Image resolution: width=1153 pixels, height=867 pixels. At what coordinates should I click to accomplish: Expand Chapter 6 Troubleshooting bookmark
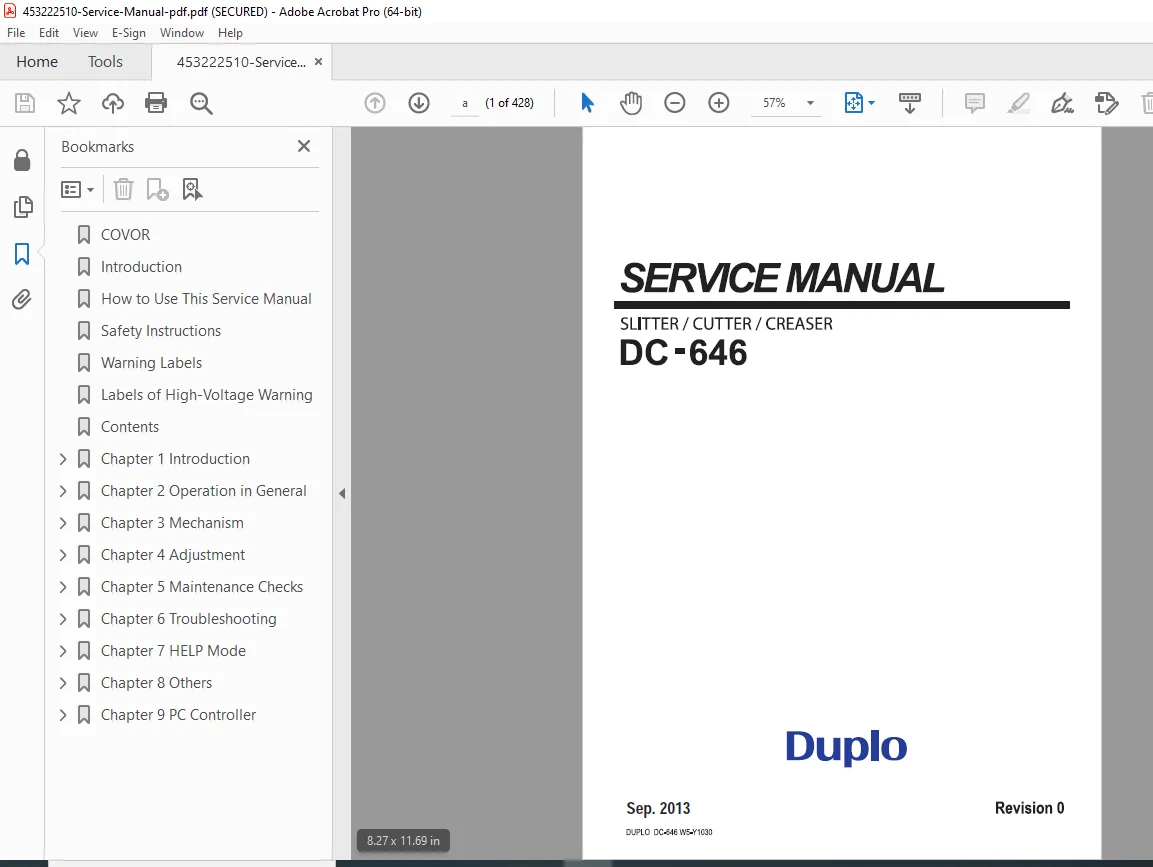pos(63,619)
